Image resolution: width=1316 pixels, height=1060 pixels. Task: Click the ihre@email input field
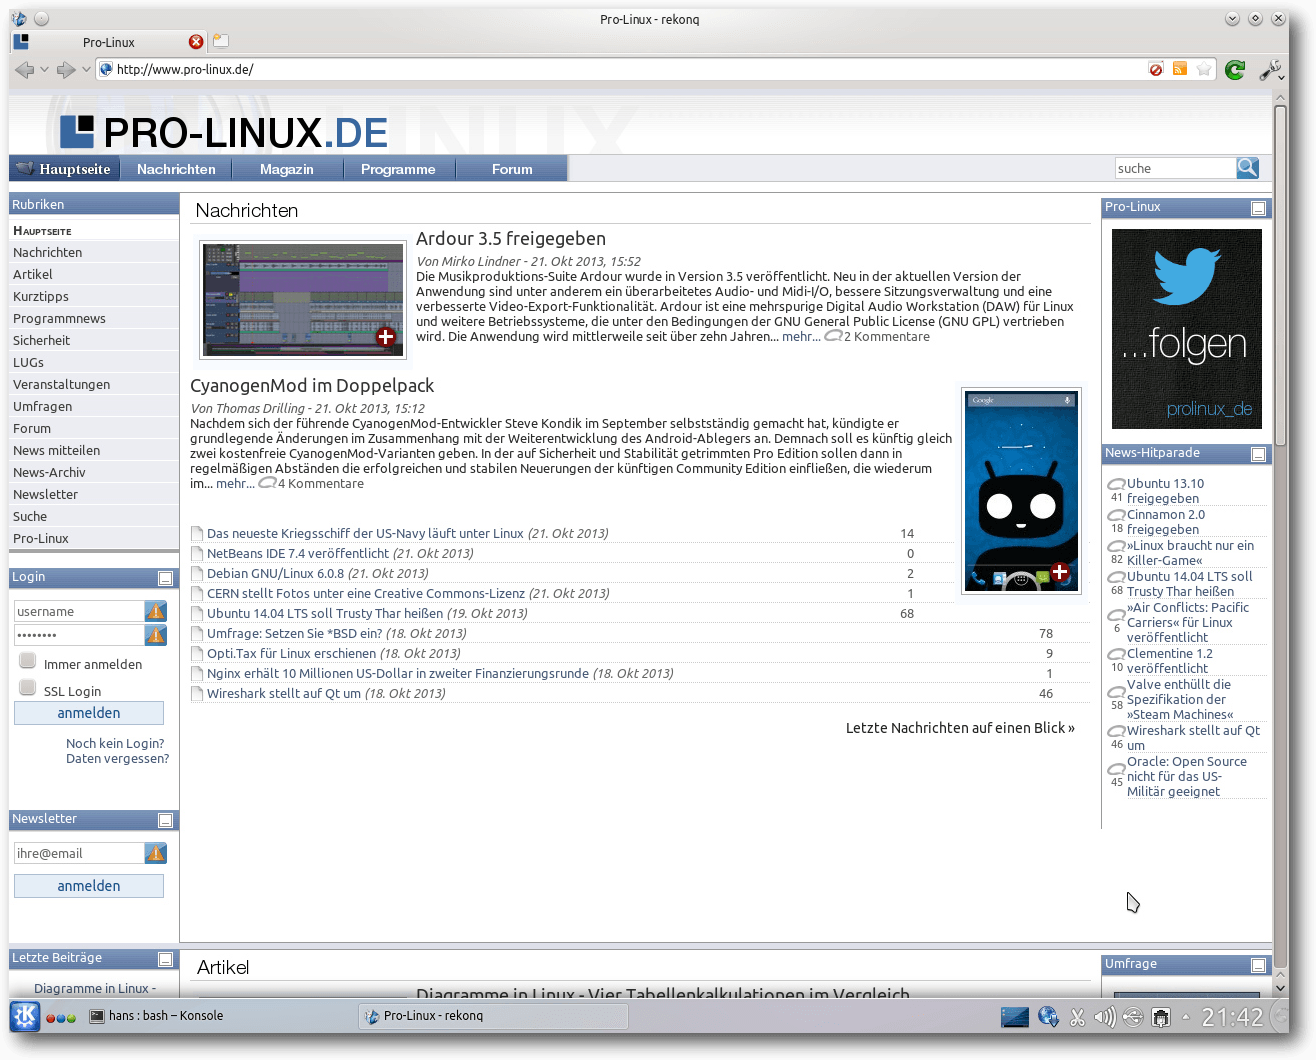tap(80, 853)
